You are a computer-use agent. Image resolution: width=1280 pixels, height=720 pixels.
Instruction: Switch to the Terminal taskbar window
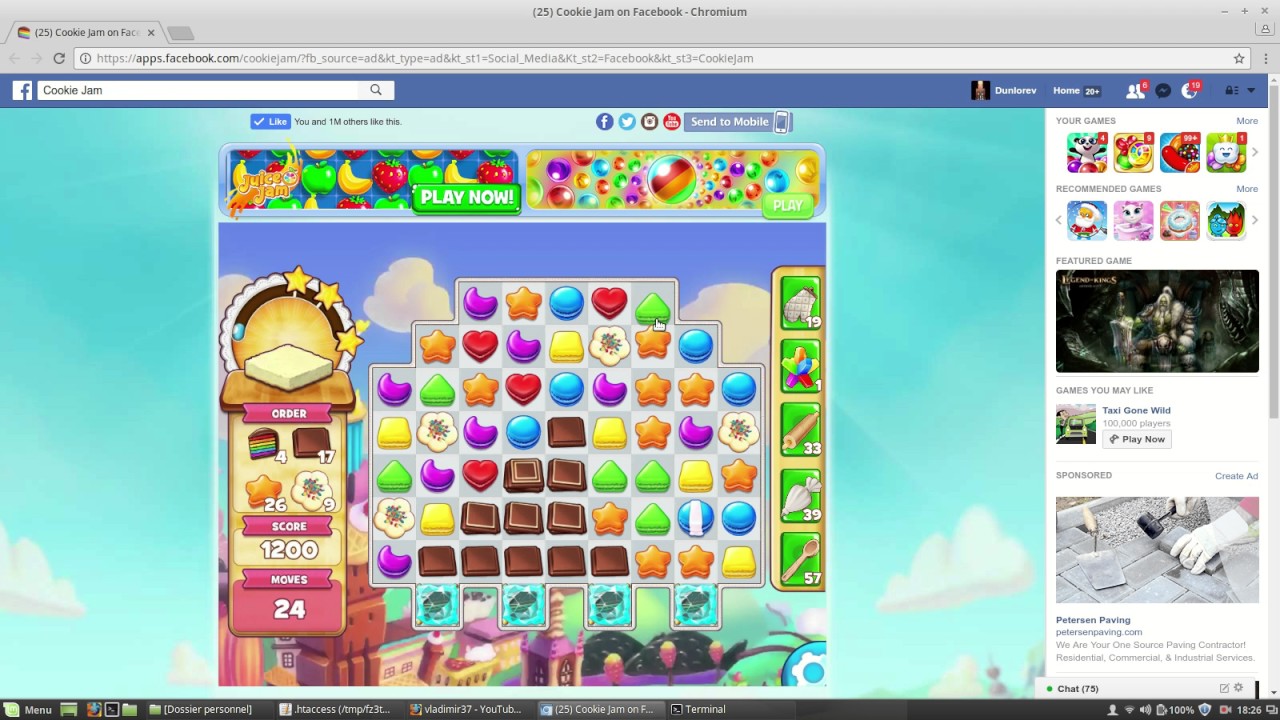tap(698, 709)
